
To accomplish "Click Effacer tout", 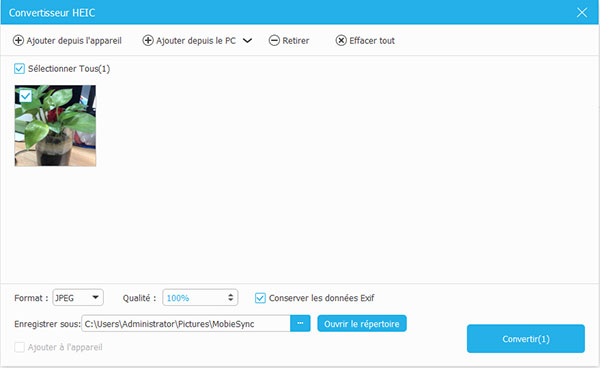I will point(365,41).
